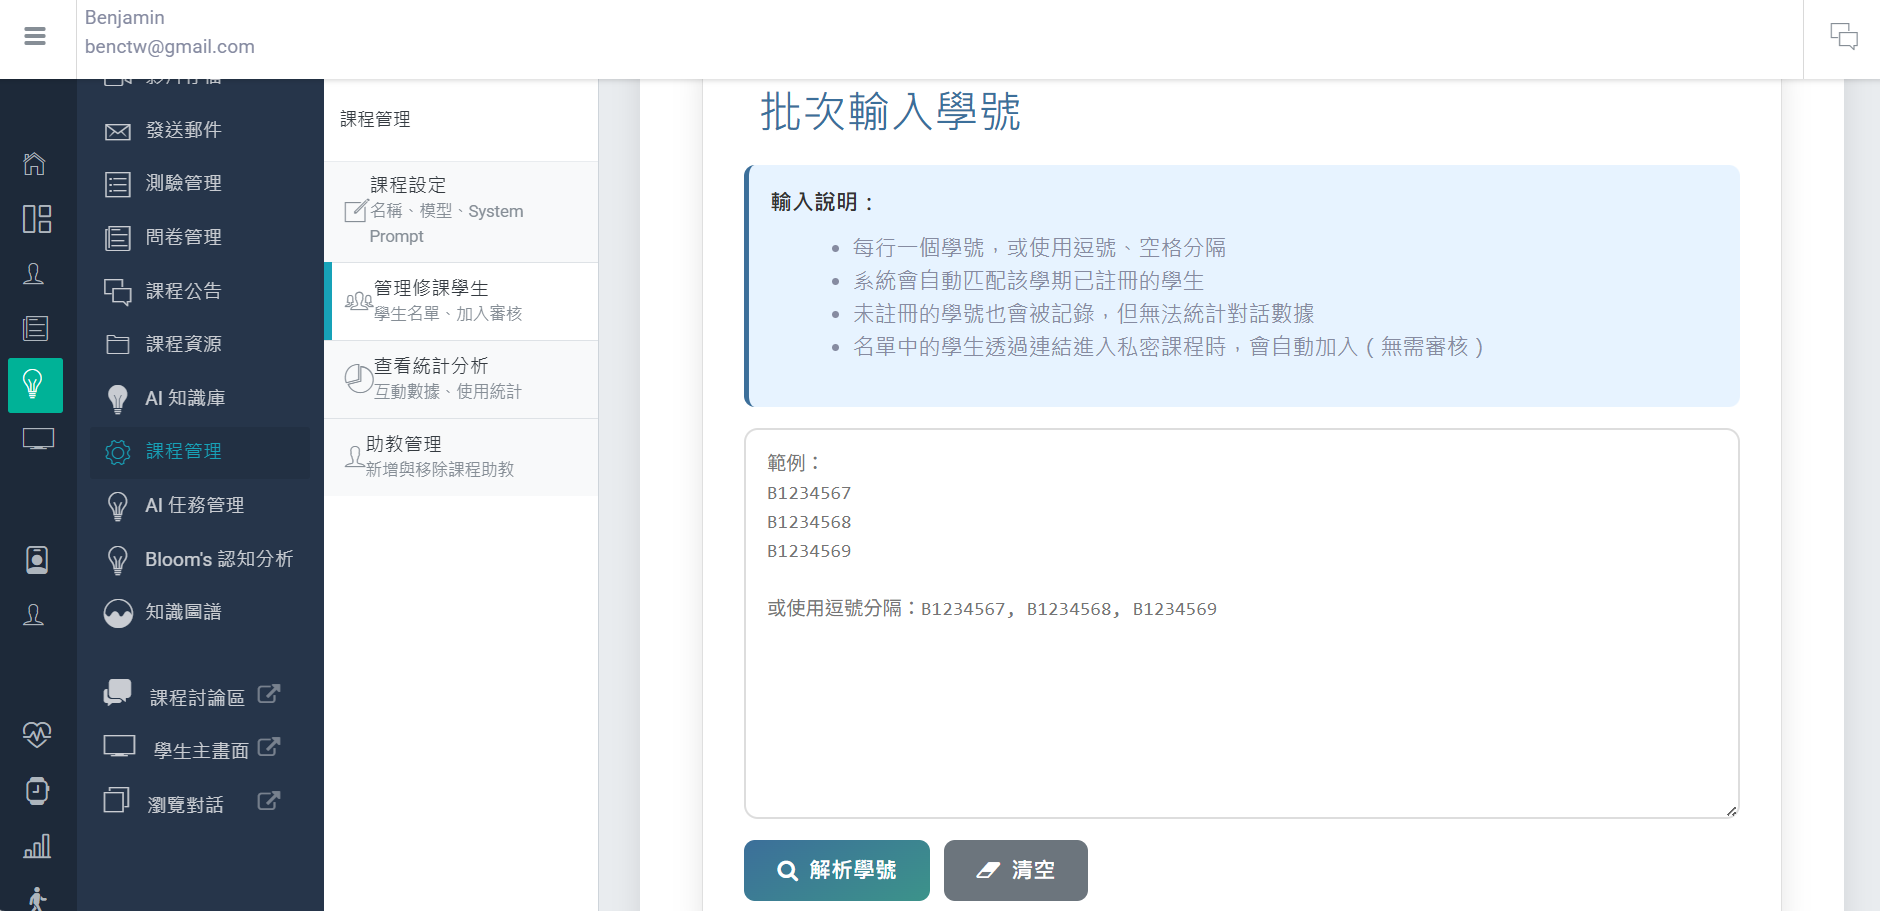Click the chat icon at top right

(1843, 35)
